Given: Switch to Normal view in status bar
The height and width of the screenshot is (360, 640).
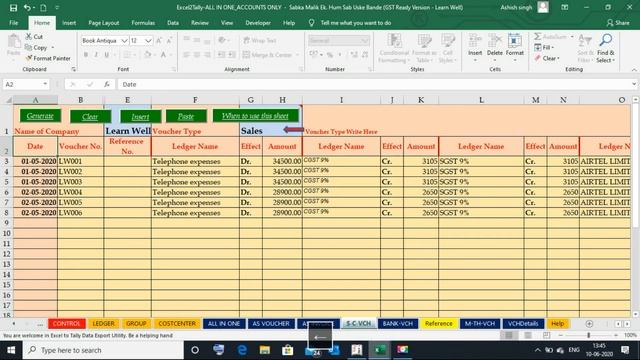Looking at the screenshot, I should (x=509, y=335).
